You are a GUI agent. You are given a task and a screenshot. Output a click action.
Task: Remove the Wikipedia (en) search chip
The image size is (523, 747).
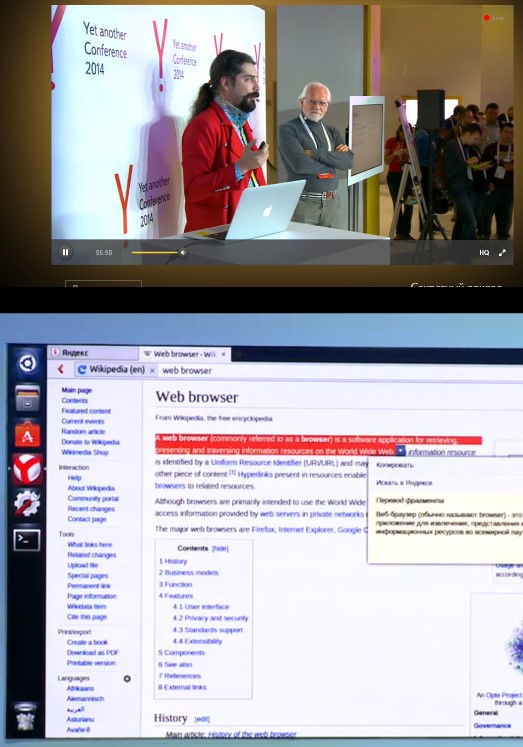click(x=152, y=370)
